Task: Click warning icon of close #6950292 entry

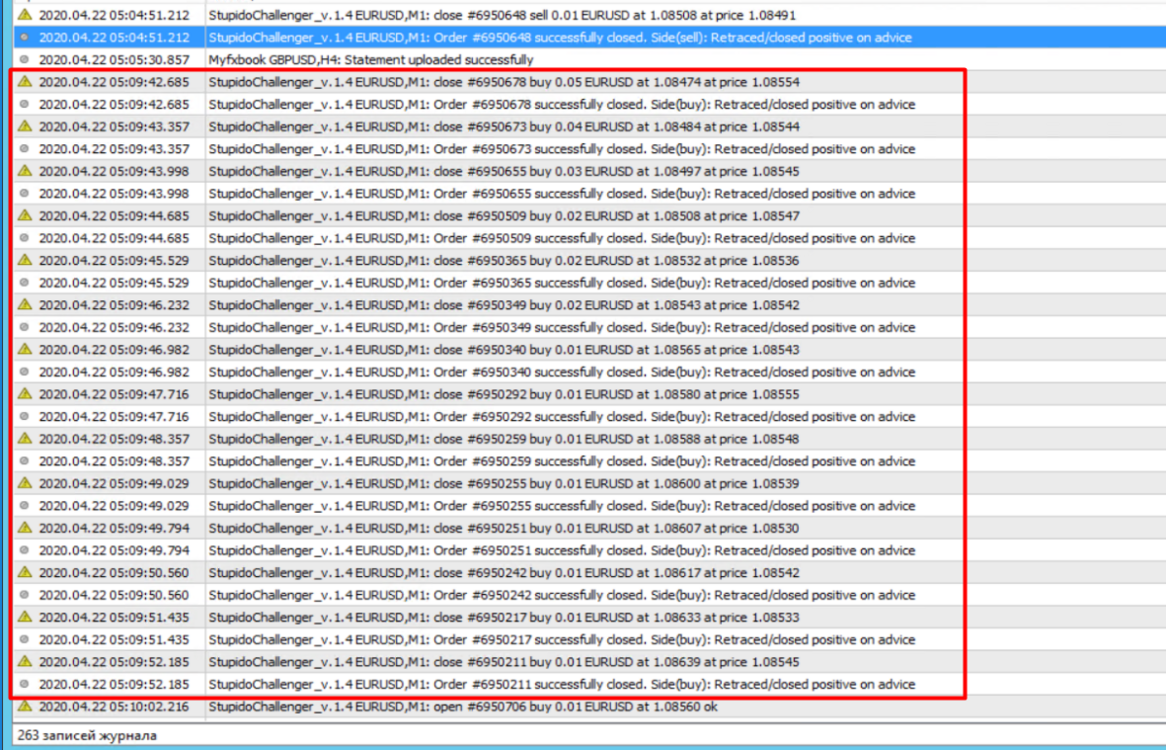Action: pos(25,394)
